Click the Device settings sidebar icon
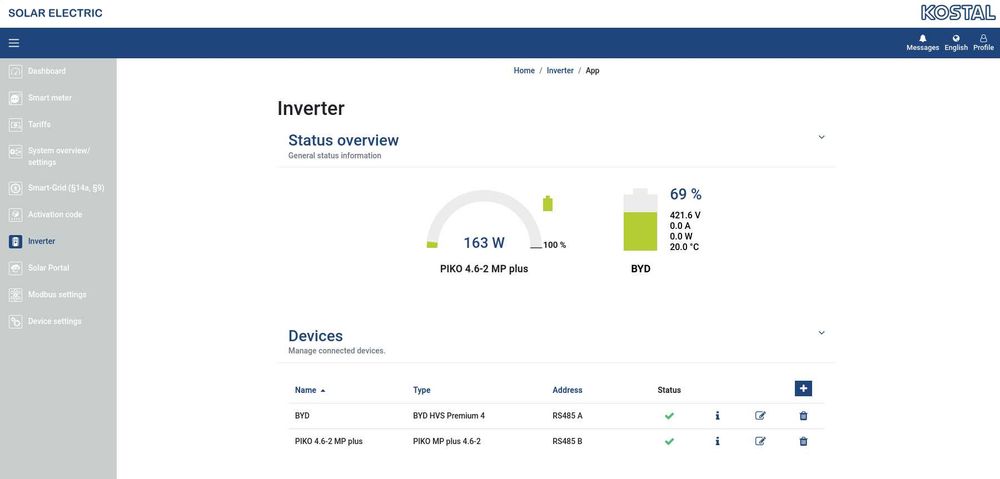This screenshot has height=479, width=1000. [x=15, y=322]
